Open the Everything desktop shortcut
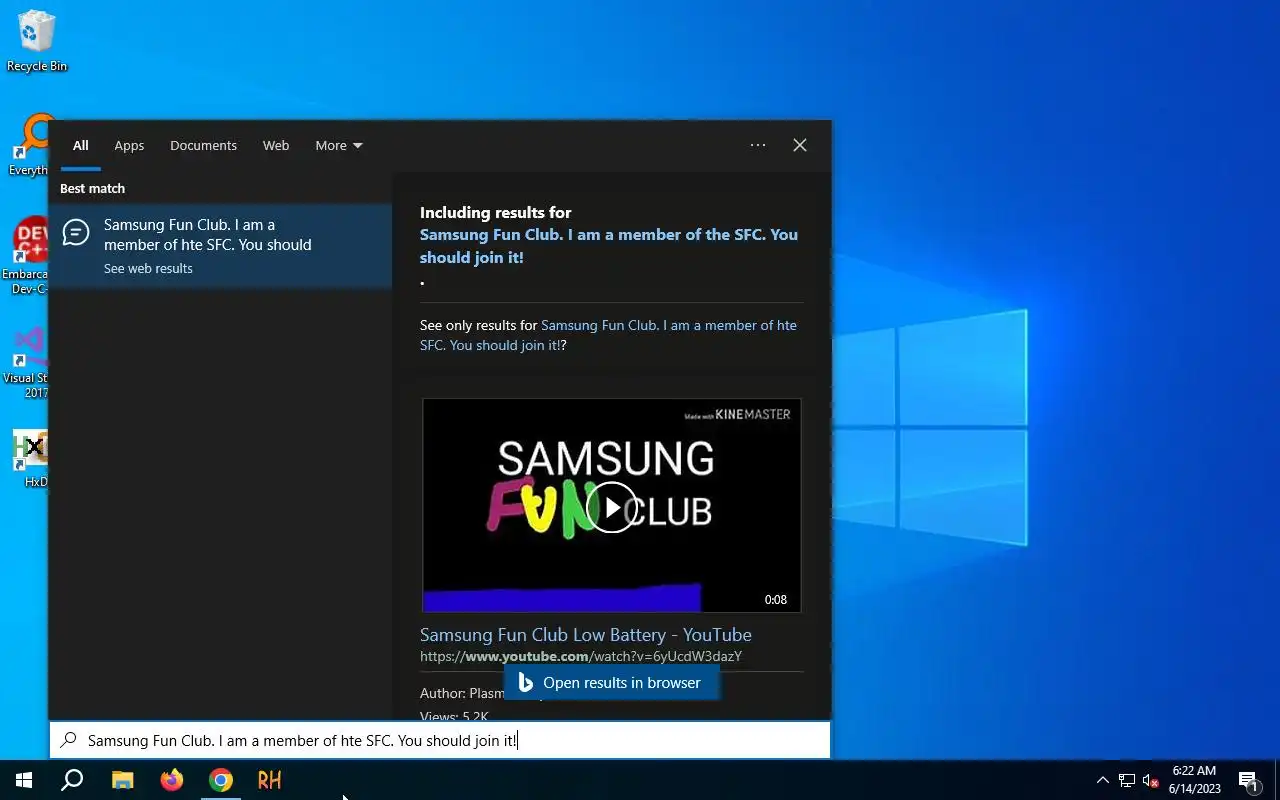1280x800 pixels. pyautogui.click(x=28, y=145)
